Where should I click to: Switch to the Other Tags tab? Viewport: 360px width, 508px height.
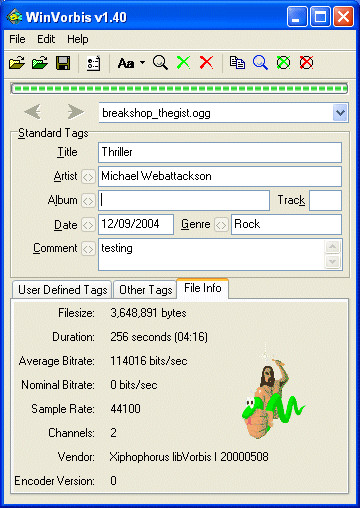pos(145,290)
